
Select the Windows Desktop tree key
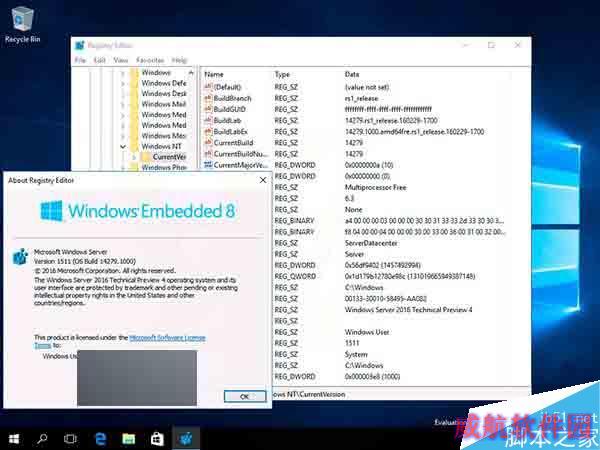point(164,93)
